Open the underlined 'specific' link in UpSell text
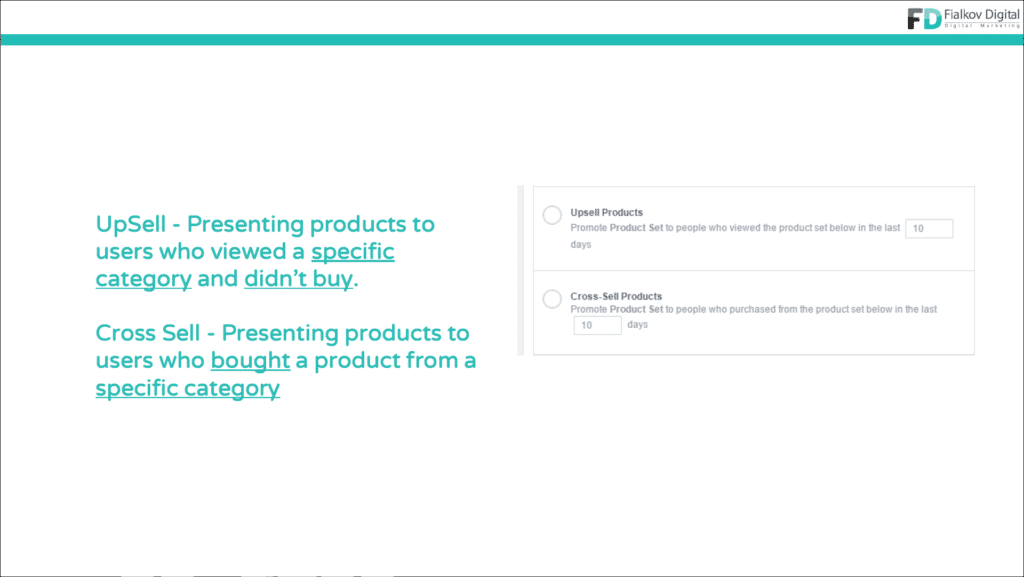Screen dimensions: 1024x577 coord(353,251)
